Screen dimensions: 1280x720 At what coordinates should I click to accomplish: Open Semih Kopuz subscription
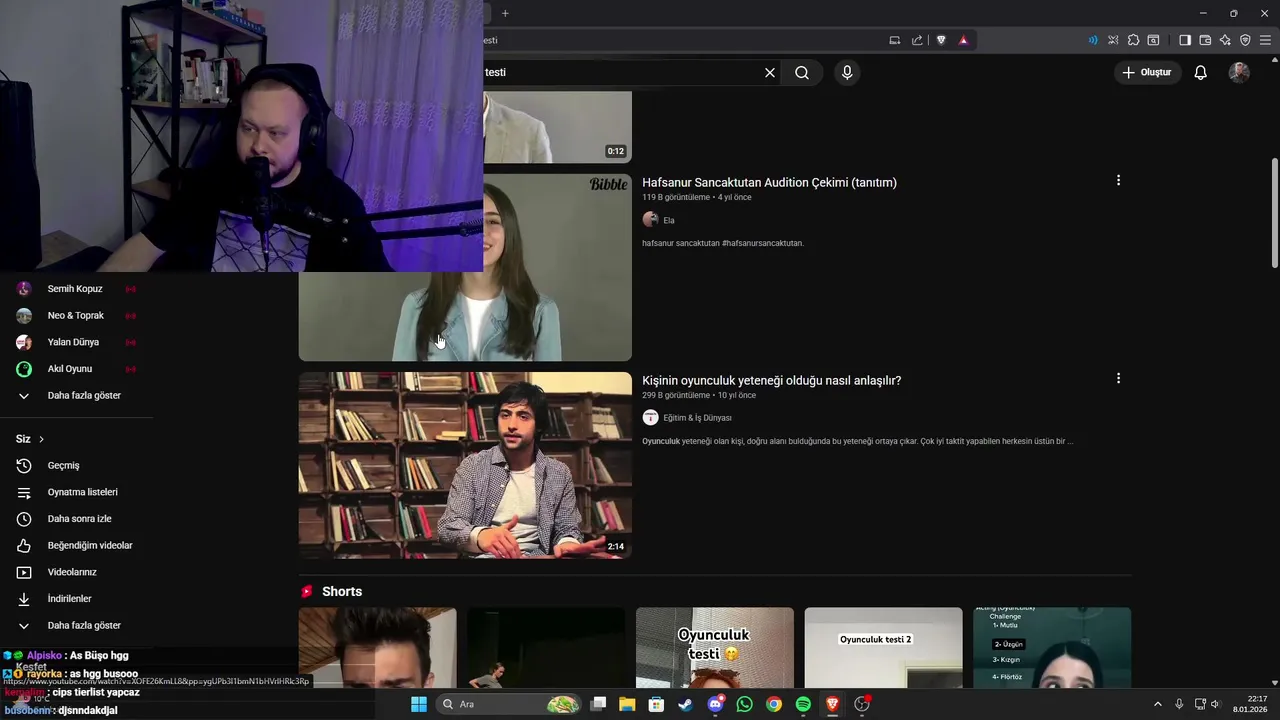[76, 289]
